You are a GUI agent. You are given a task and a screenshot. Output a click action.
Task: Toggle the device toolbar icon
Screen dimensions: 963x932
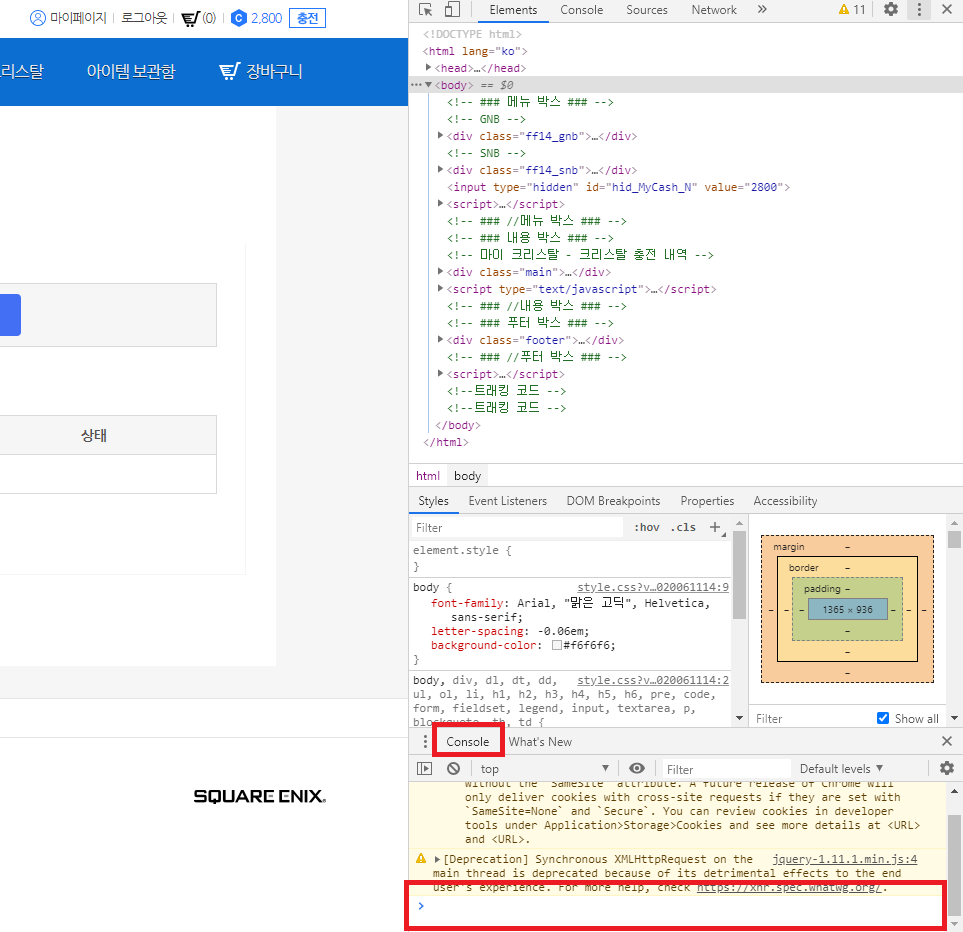(x=453, y=9)
